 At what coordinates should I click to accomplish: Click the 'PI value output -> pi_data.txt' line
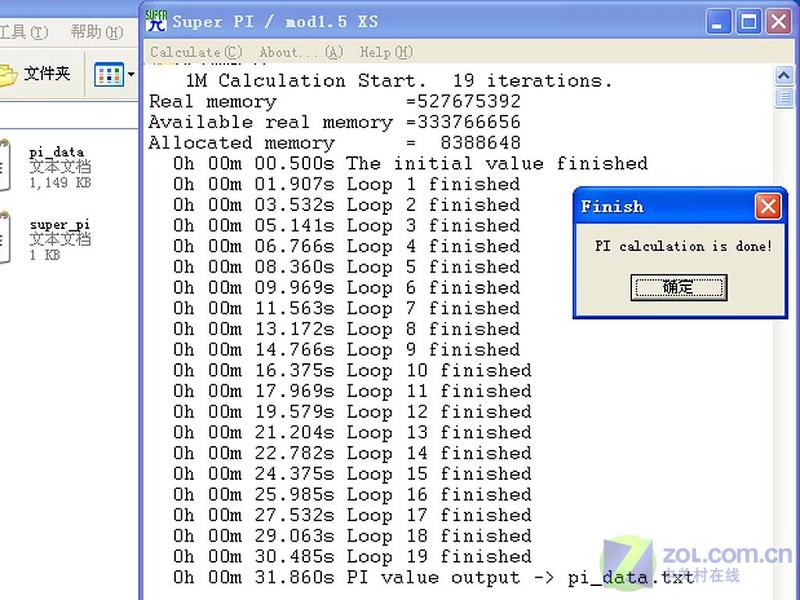coord(433,578)
